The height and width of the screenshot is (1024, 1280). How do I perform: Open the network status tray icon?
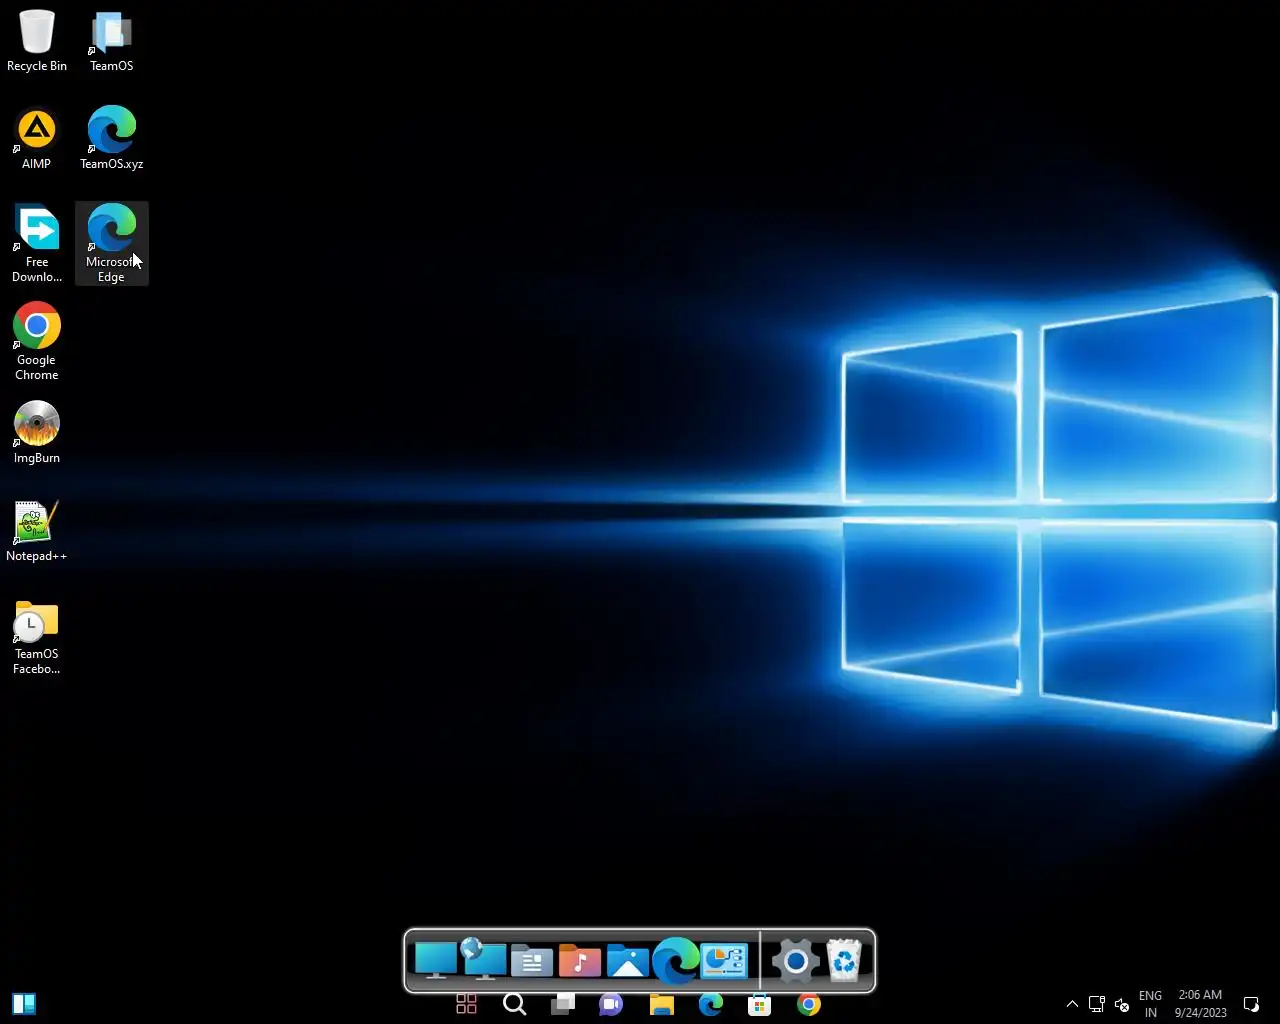pyautogui.click(x=1096, y=1004)
